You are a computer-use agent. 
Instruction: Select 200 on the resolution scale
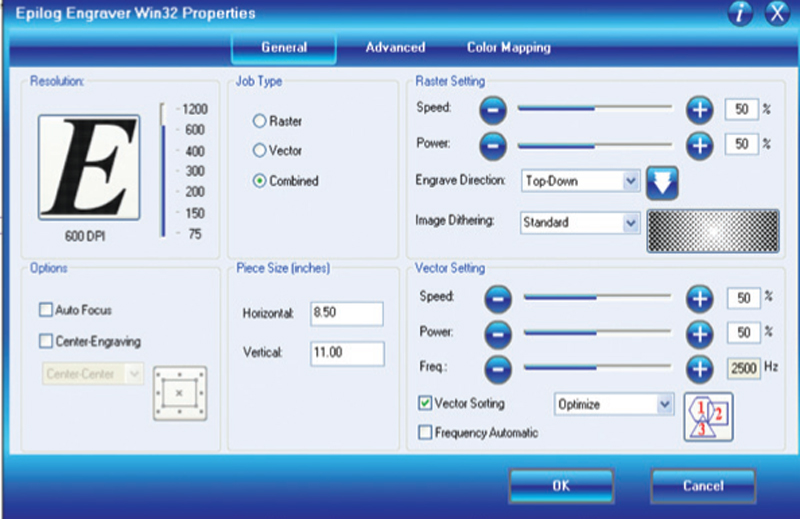click(194, 192)
